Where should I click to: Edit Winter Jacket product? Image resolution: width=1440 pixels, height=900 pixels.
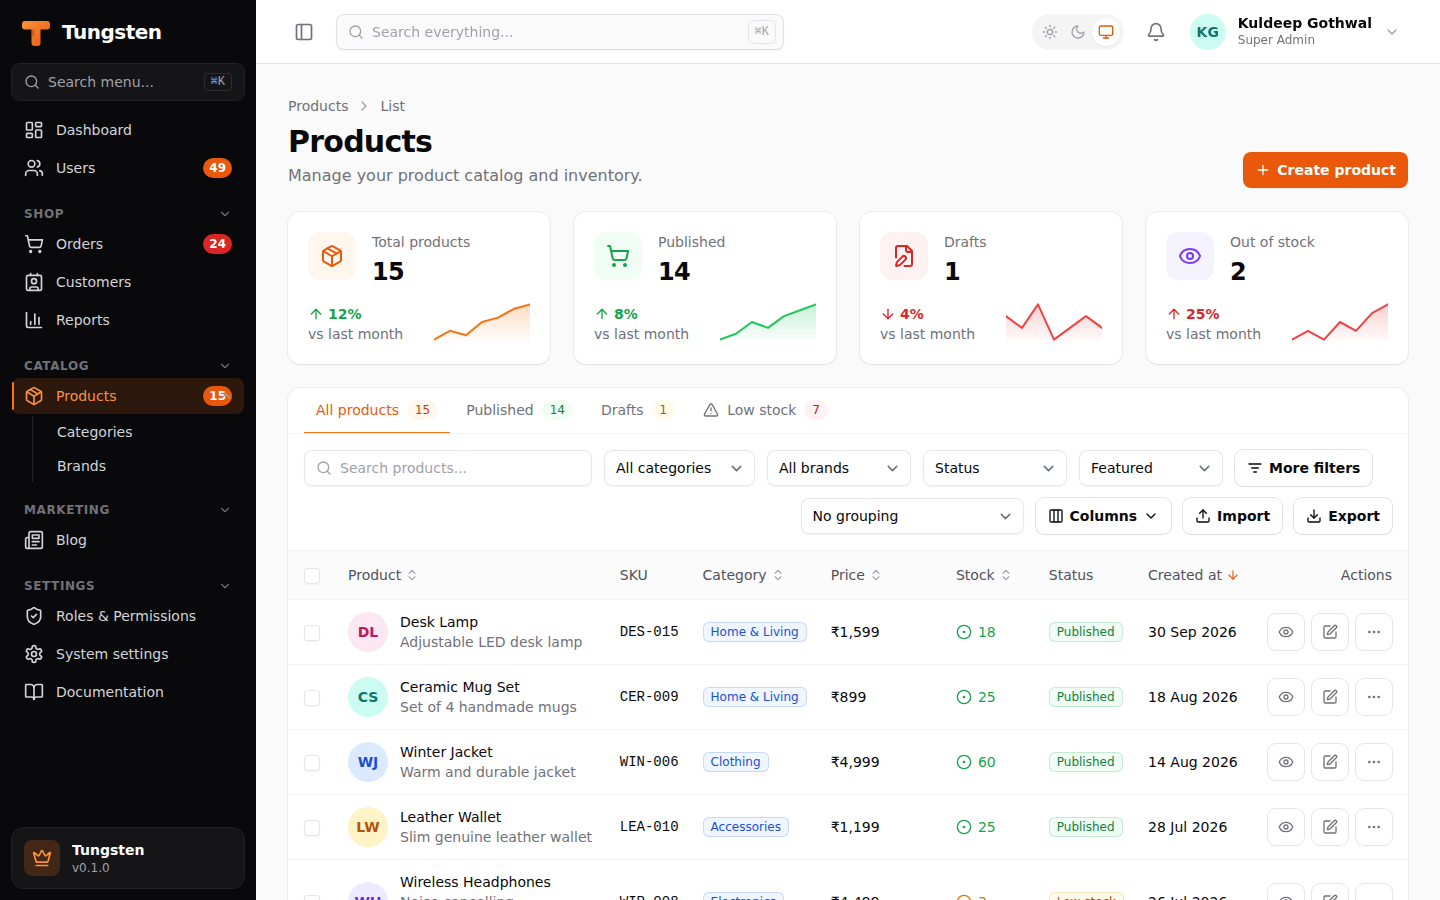click(1330, 762)
